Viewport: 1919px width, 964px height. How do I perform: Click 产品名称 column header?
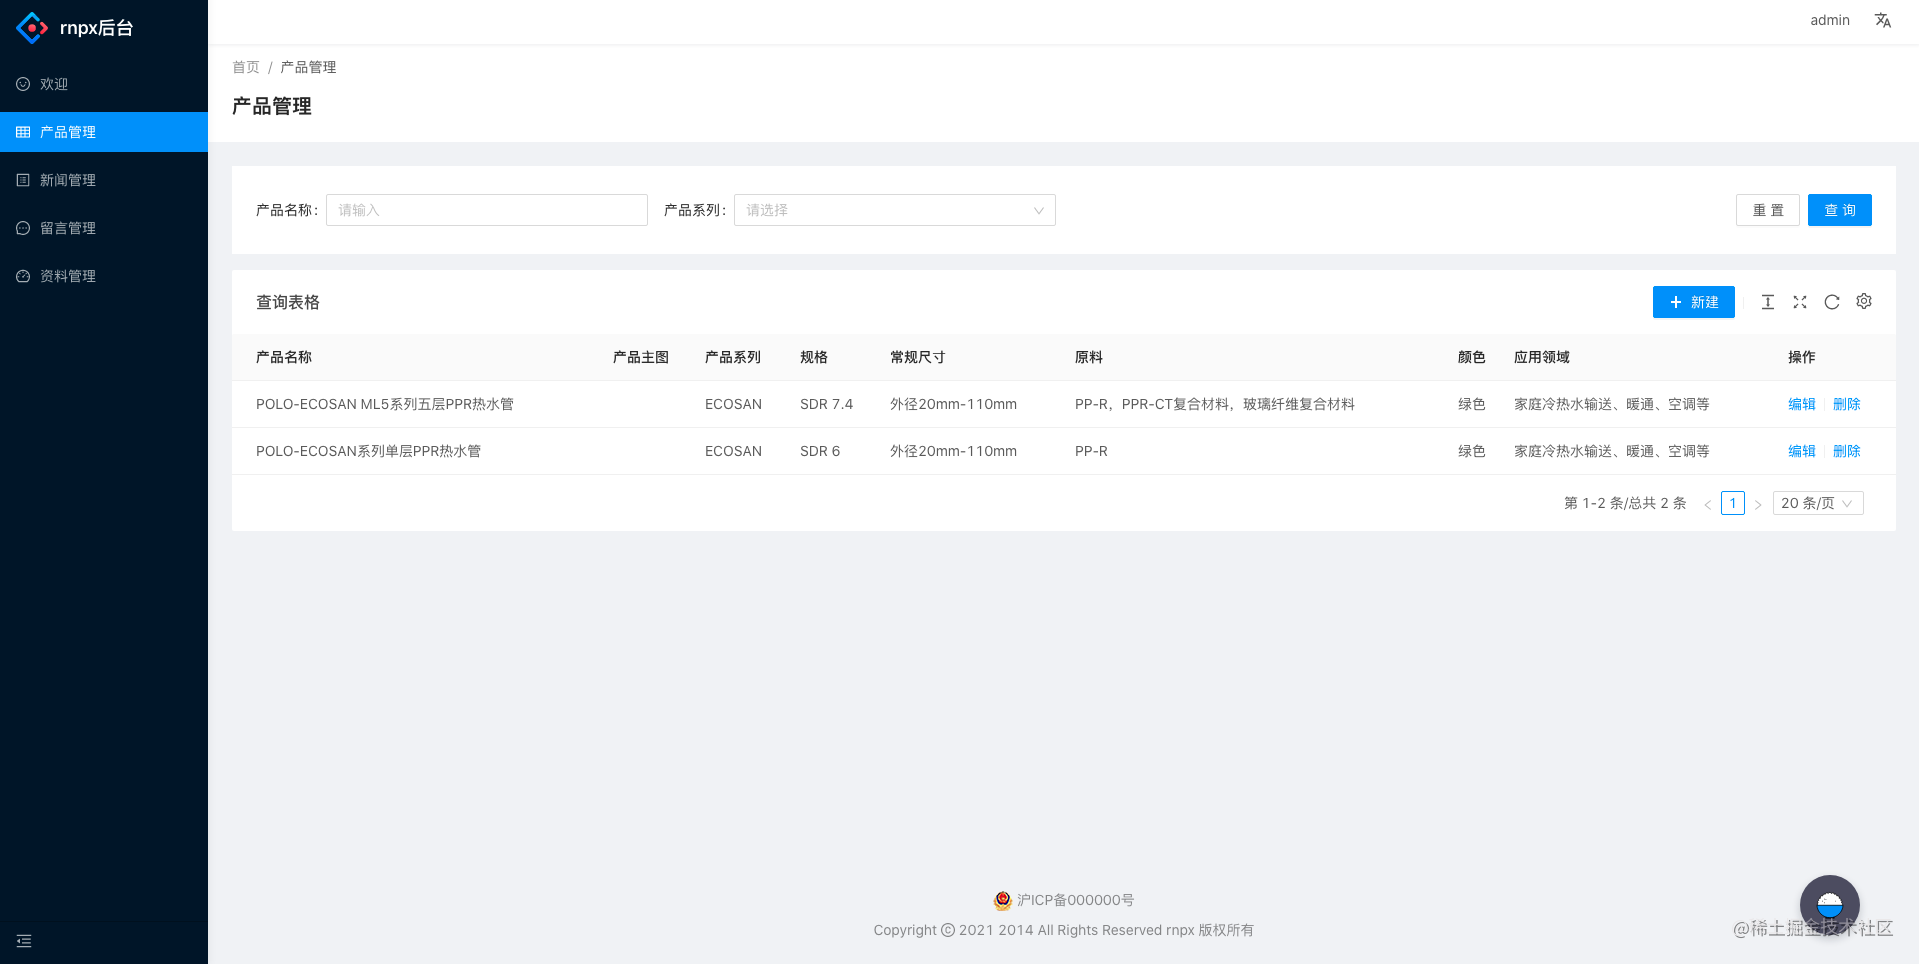(x=284, y=357)
